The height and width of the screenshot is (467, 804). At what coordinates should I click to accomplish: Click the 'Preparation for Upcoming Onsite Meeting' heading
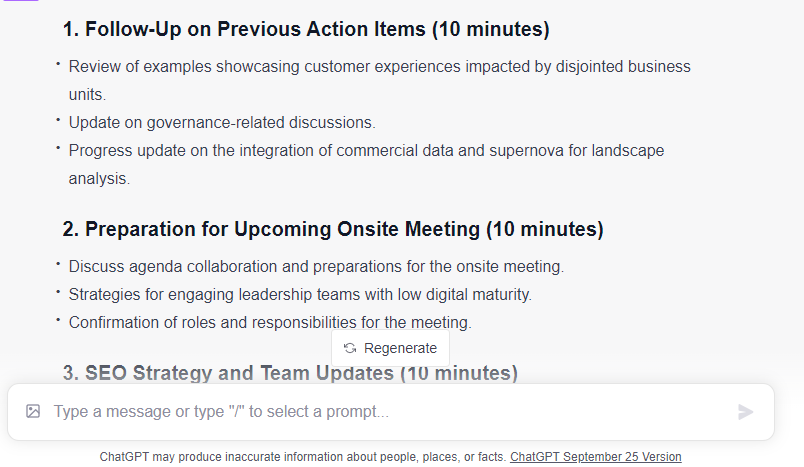tap(272, 229)
